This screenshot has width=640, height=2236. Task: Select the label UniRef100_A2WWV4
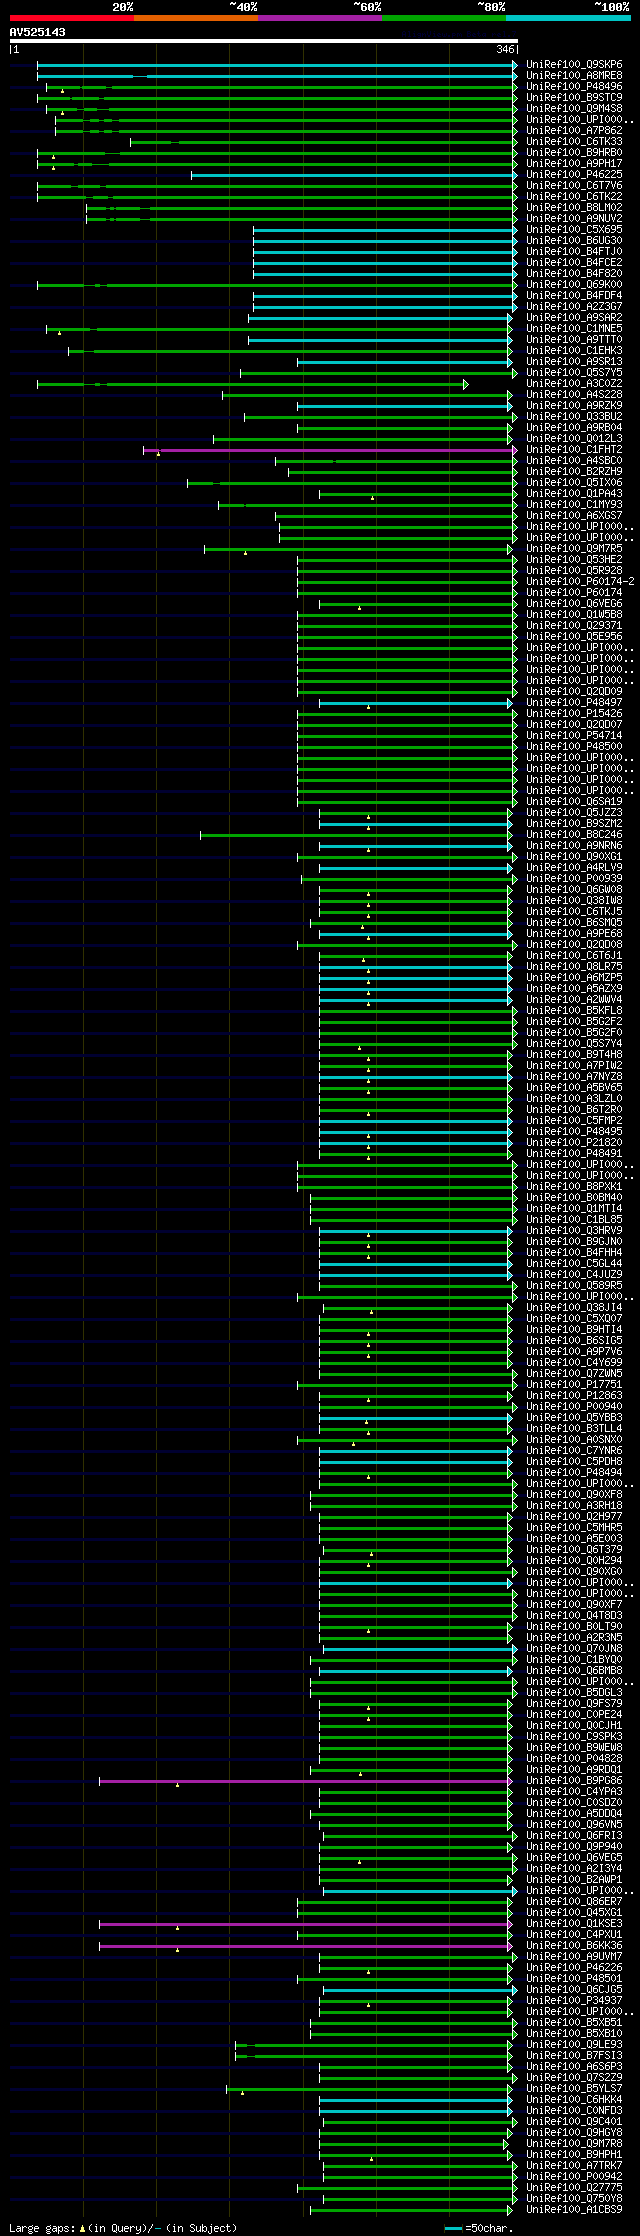pyautogui.click(x=574, y=1000)
